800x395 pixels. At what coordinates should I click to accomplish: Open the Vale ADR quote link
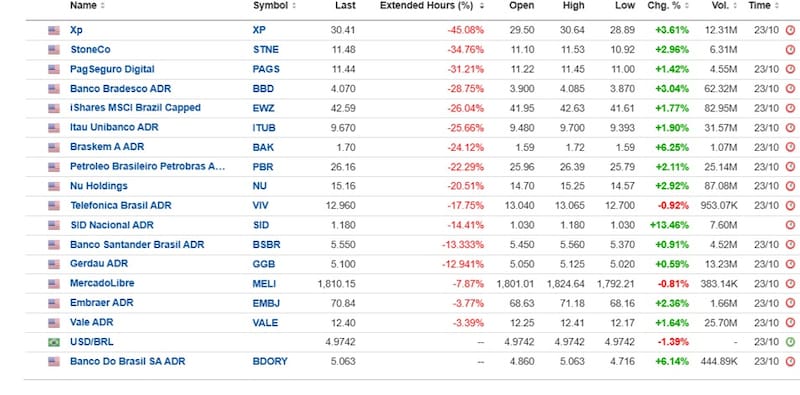[92, 323]
